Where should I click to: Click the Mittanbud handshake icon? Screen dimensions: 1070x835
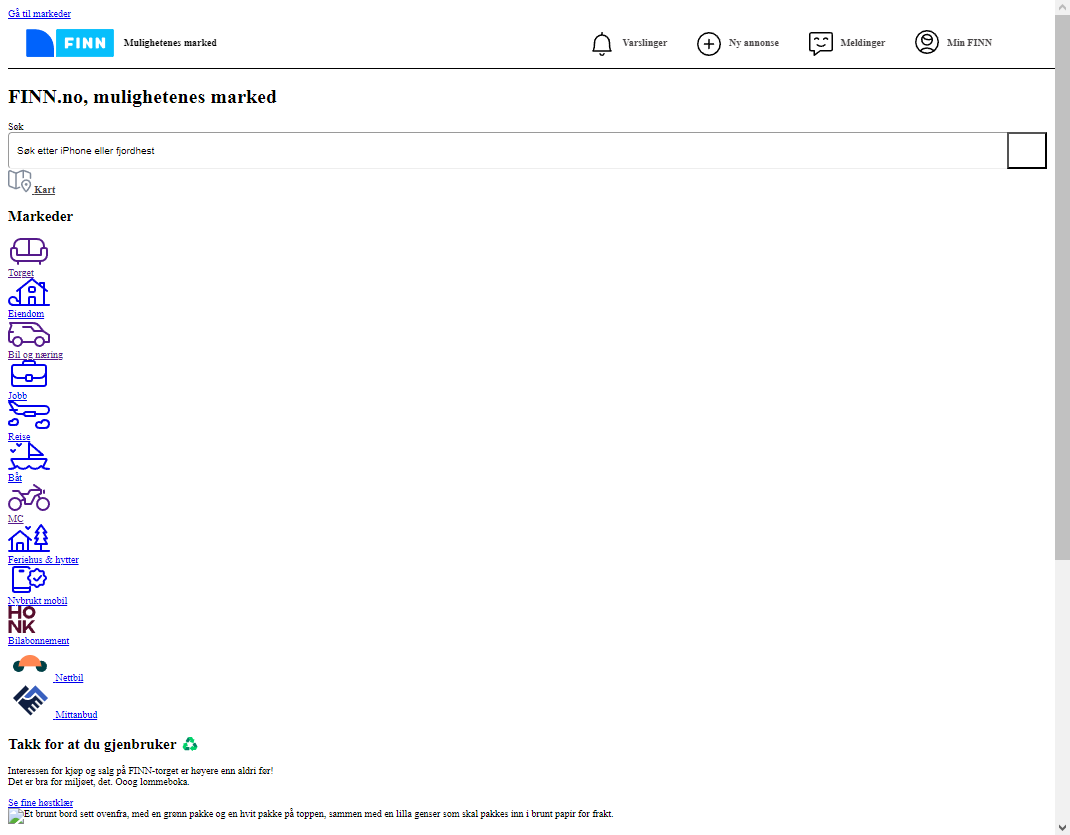tap(30, 700)
